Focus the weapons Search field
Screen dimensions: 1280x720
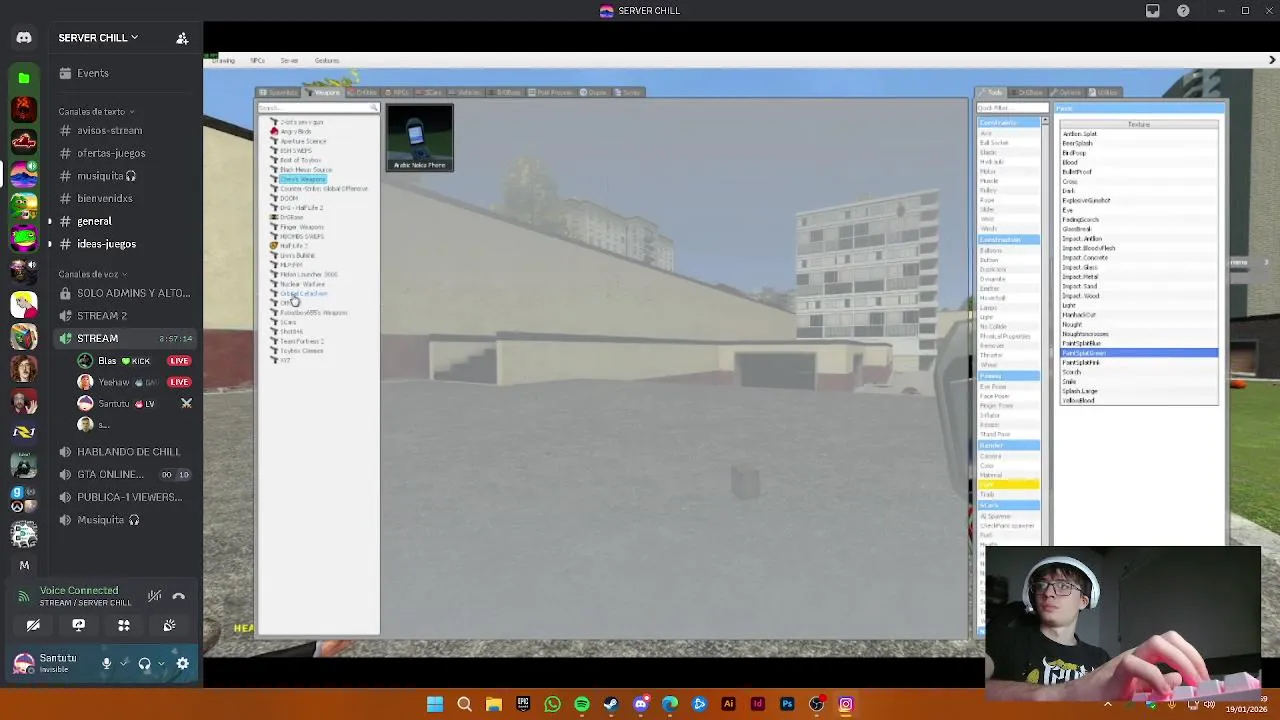tap(318, 108)
